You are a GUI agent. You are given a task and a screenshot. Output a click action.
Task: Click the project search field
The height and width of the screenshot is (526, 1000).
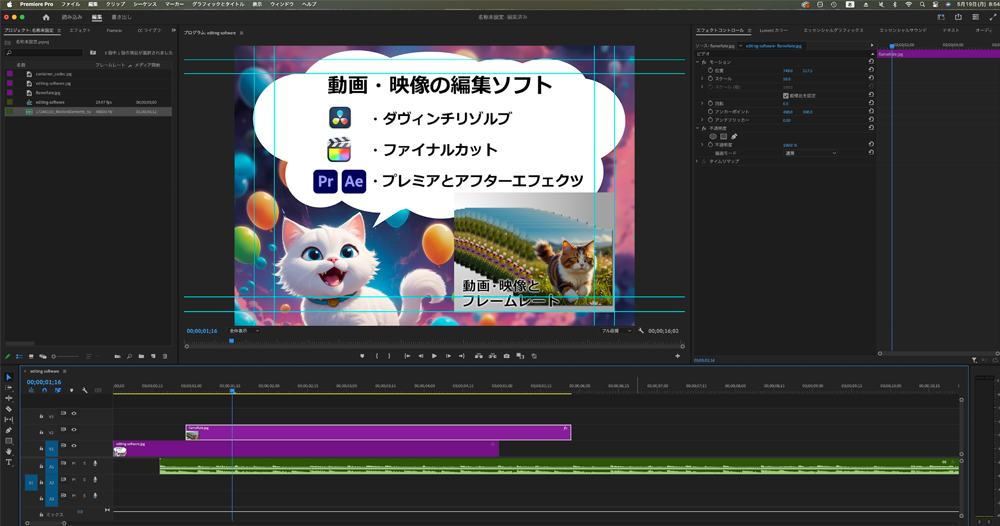point(45,53)
